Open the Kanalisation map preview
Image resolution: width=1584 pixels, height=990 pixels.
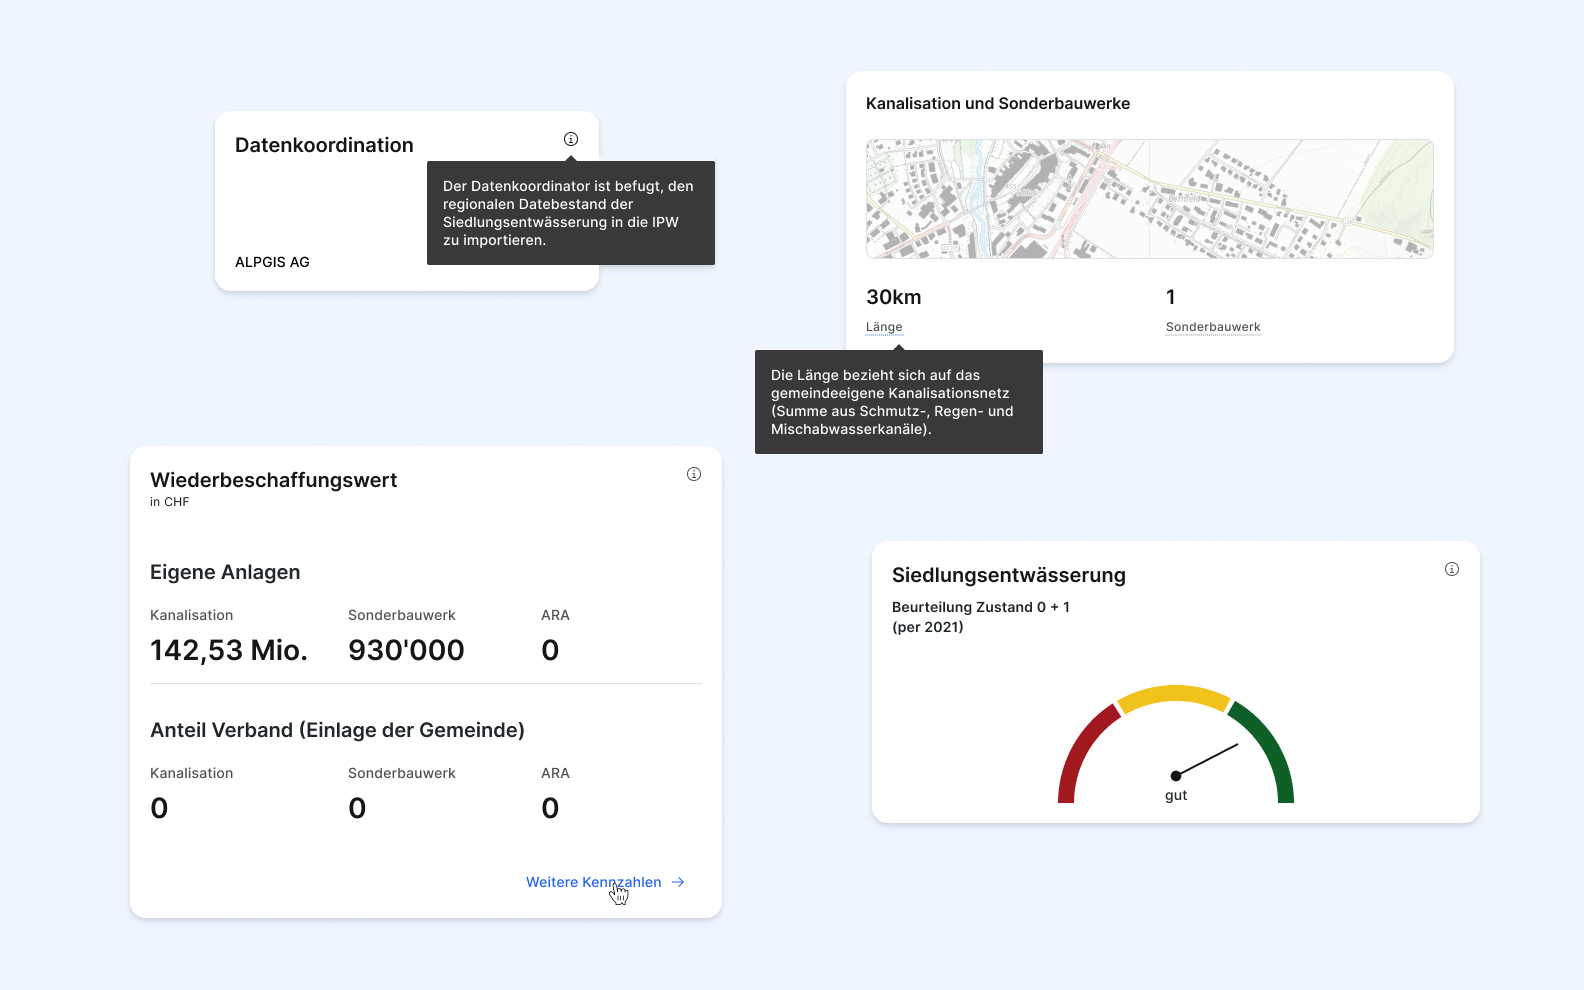point(1149,199)
